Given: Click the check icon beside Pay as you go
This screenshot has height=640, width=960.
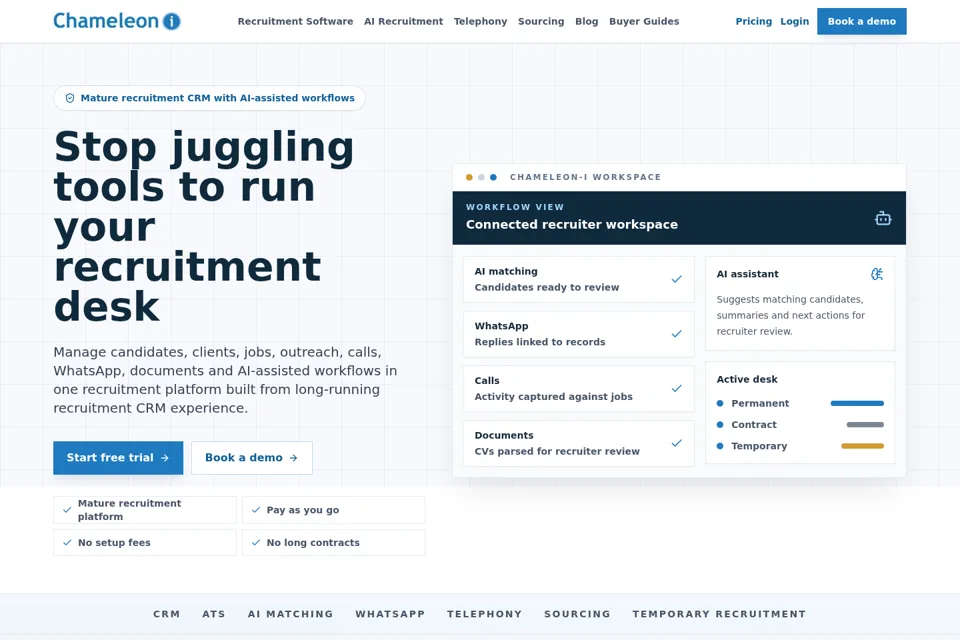Looking at the screenshot, I should point(256,510).
